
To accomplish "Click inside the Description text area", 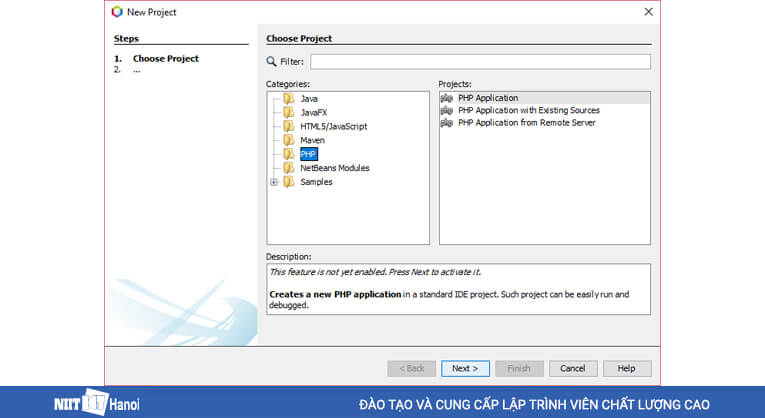I will click(x=458, y=289).
